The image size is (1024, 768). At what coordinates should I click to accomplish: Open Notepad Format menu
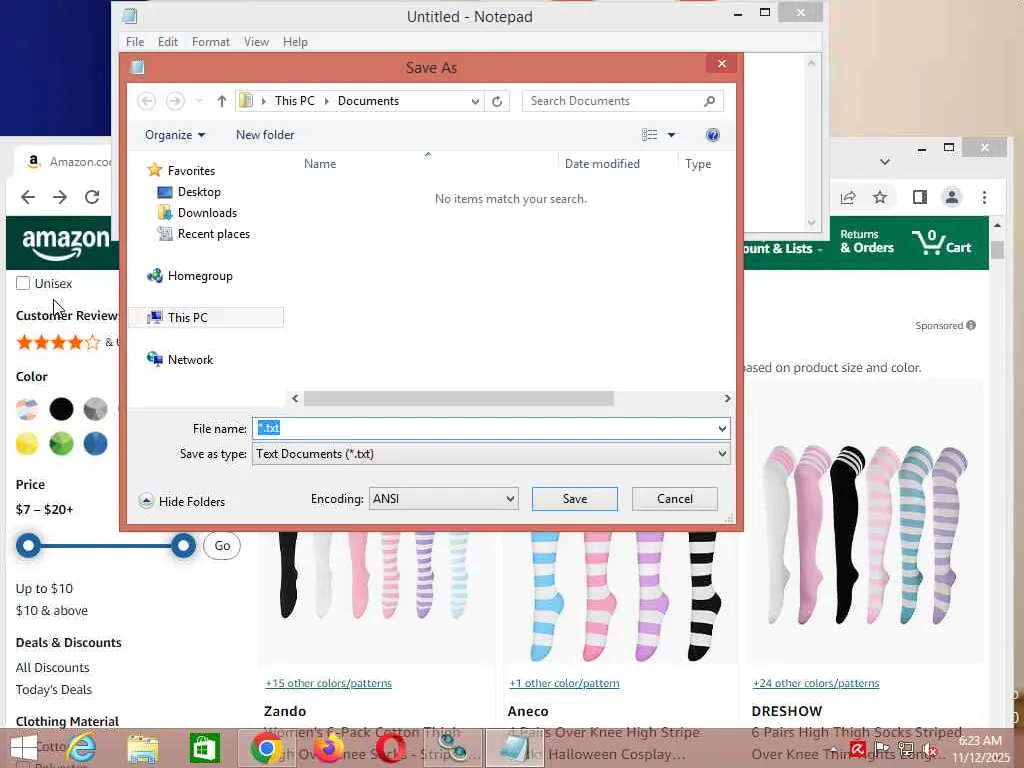(210, 42)
